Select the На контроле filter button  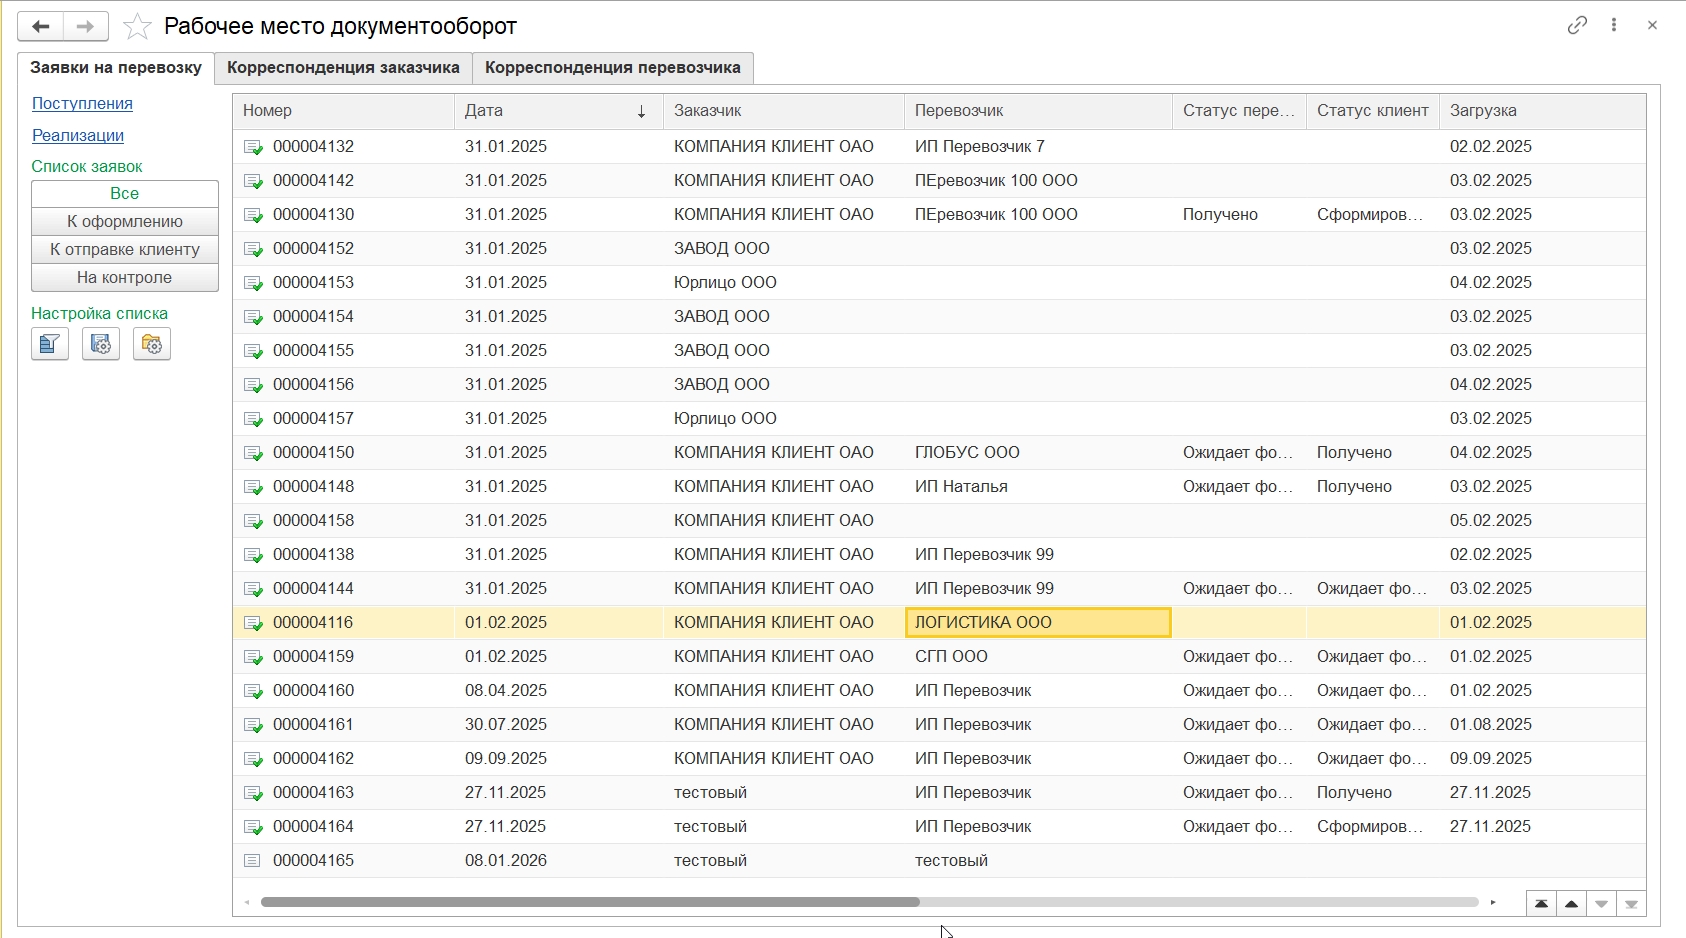pyautogui.click(x=125, y=277)
